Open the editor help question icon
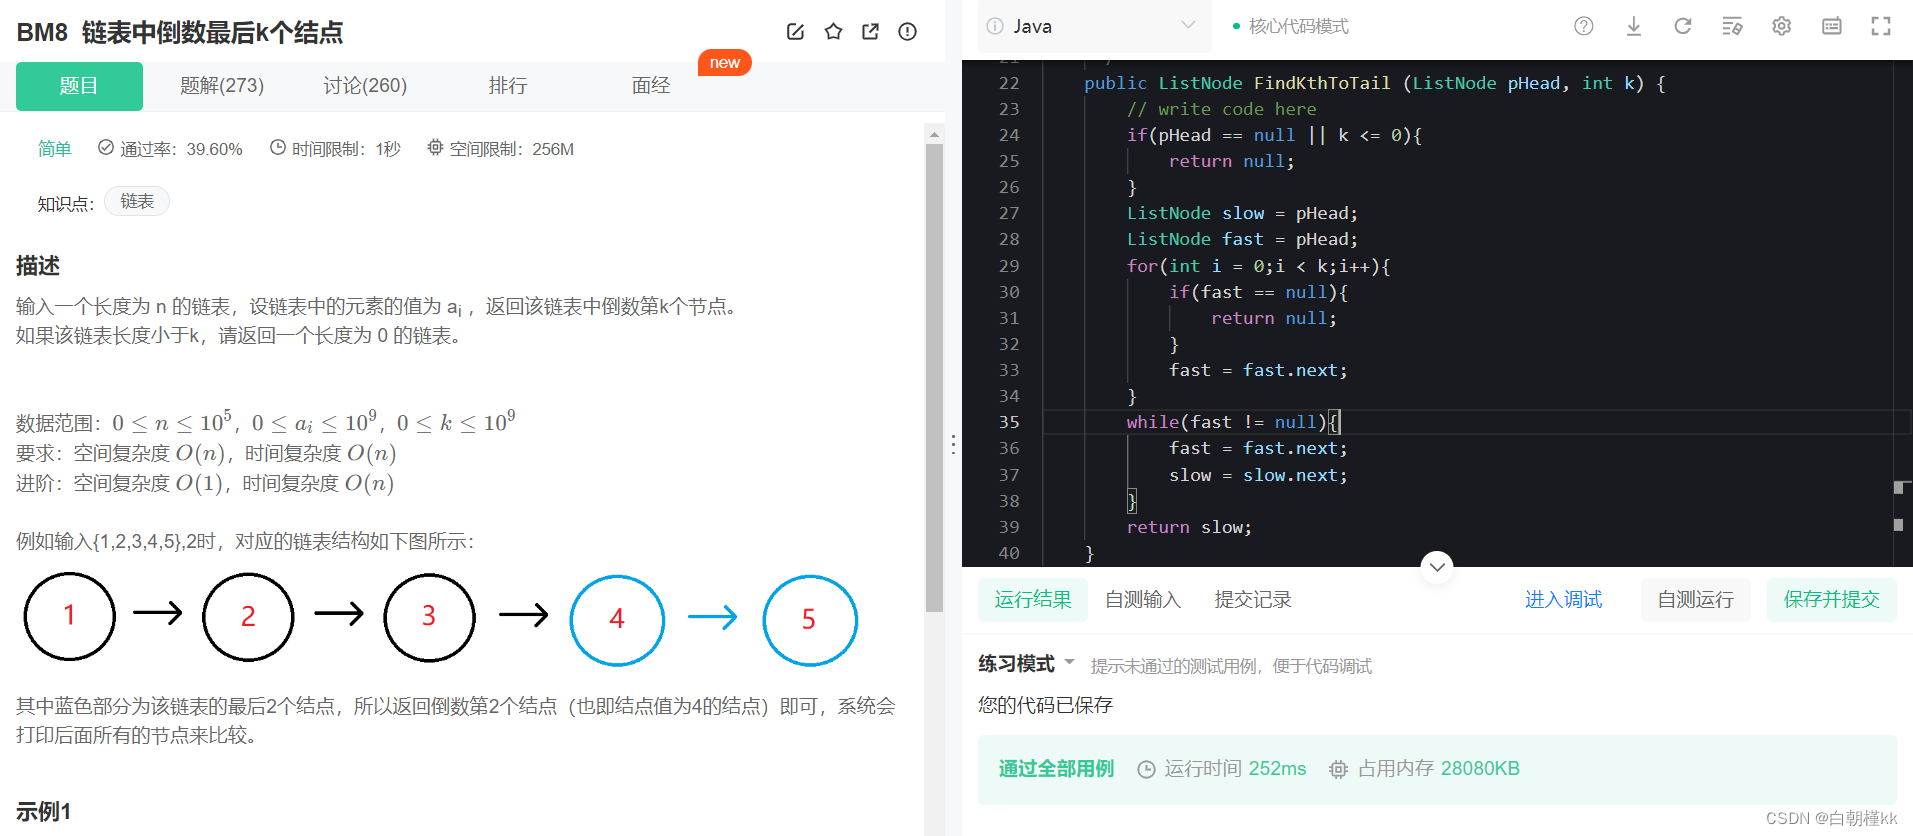Viewport: 1913px width, 836px height. click(1584, 26)
